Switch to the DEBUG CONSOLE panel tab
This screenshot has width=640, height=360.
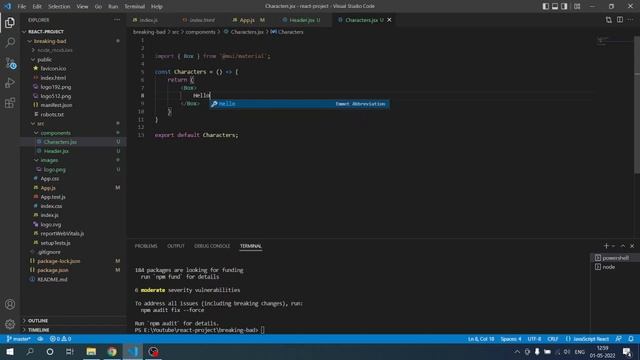pos(212,246)
